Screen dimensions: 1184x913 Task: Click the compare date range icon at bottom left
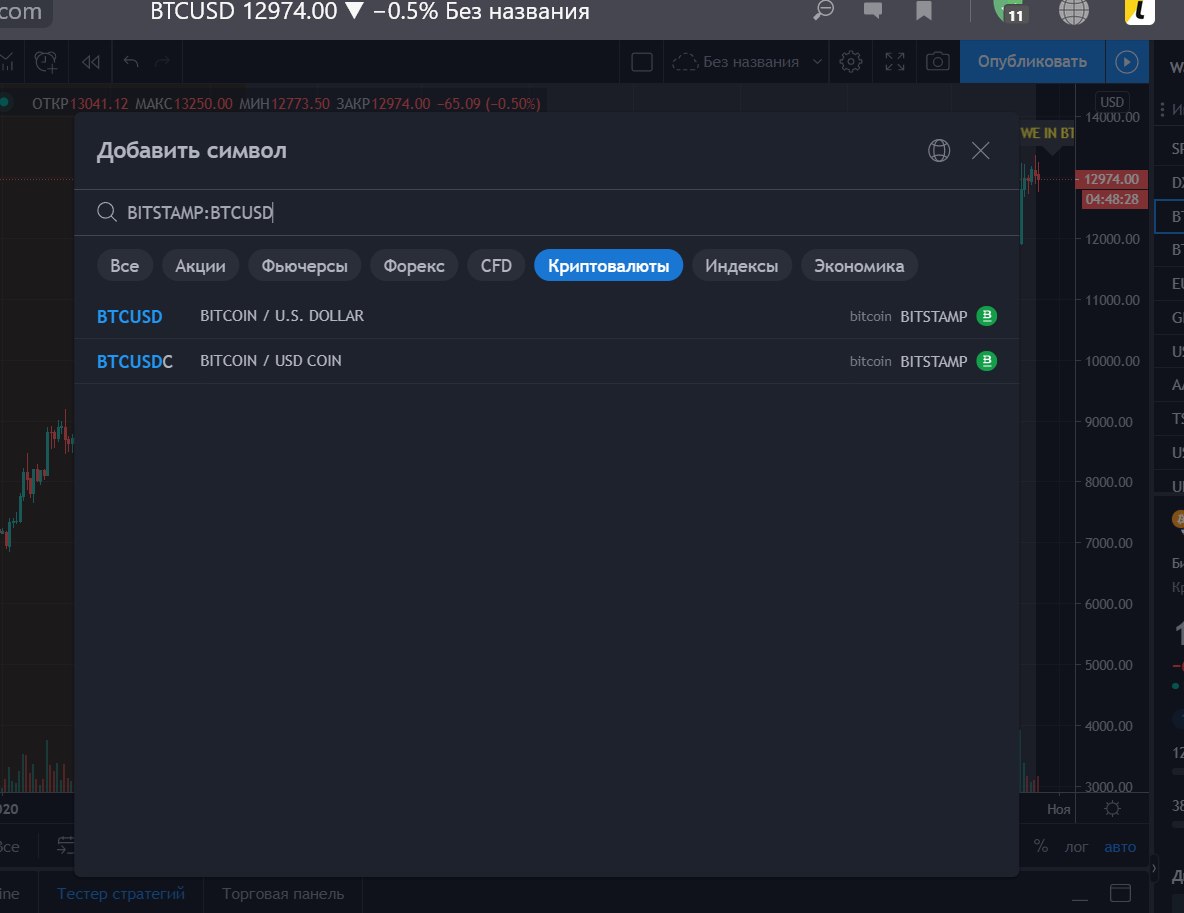66,846
